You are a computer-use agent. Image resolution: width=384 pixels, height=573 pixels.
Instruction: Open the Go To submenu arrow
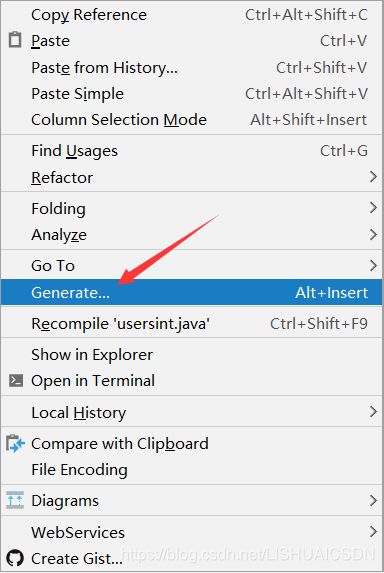click(373, 265)
